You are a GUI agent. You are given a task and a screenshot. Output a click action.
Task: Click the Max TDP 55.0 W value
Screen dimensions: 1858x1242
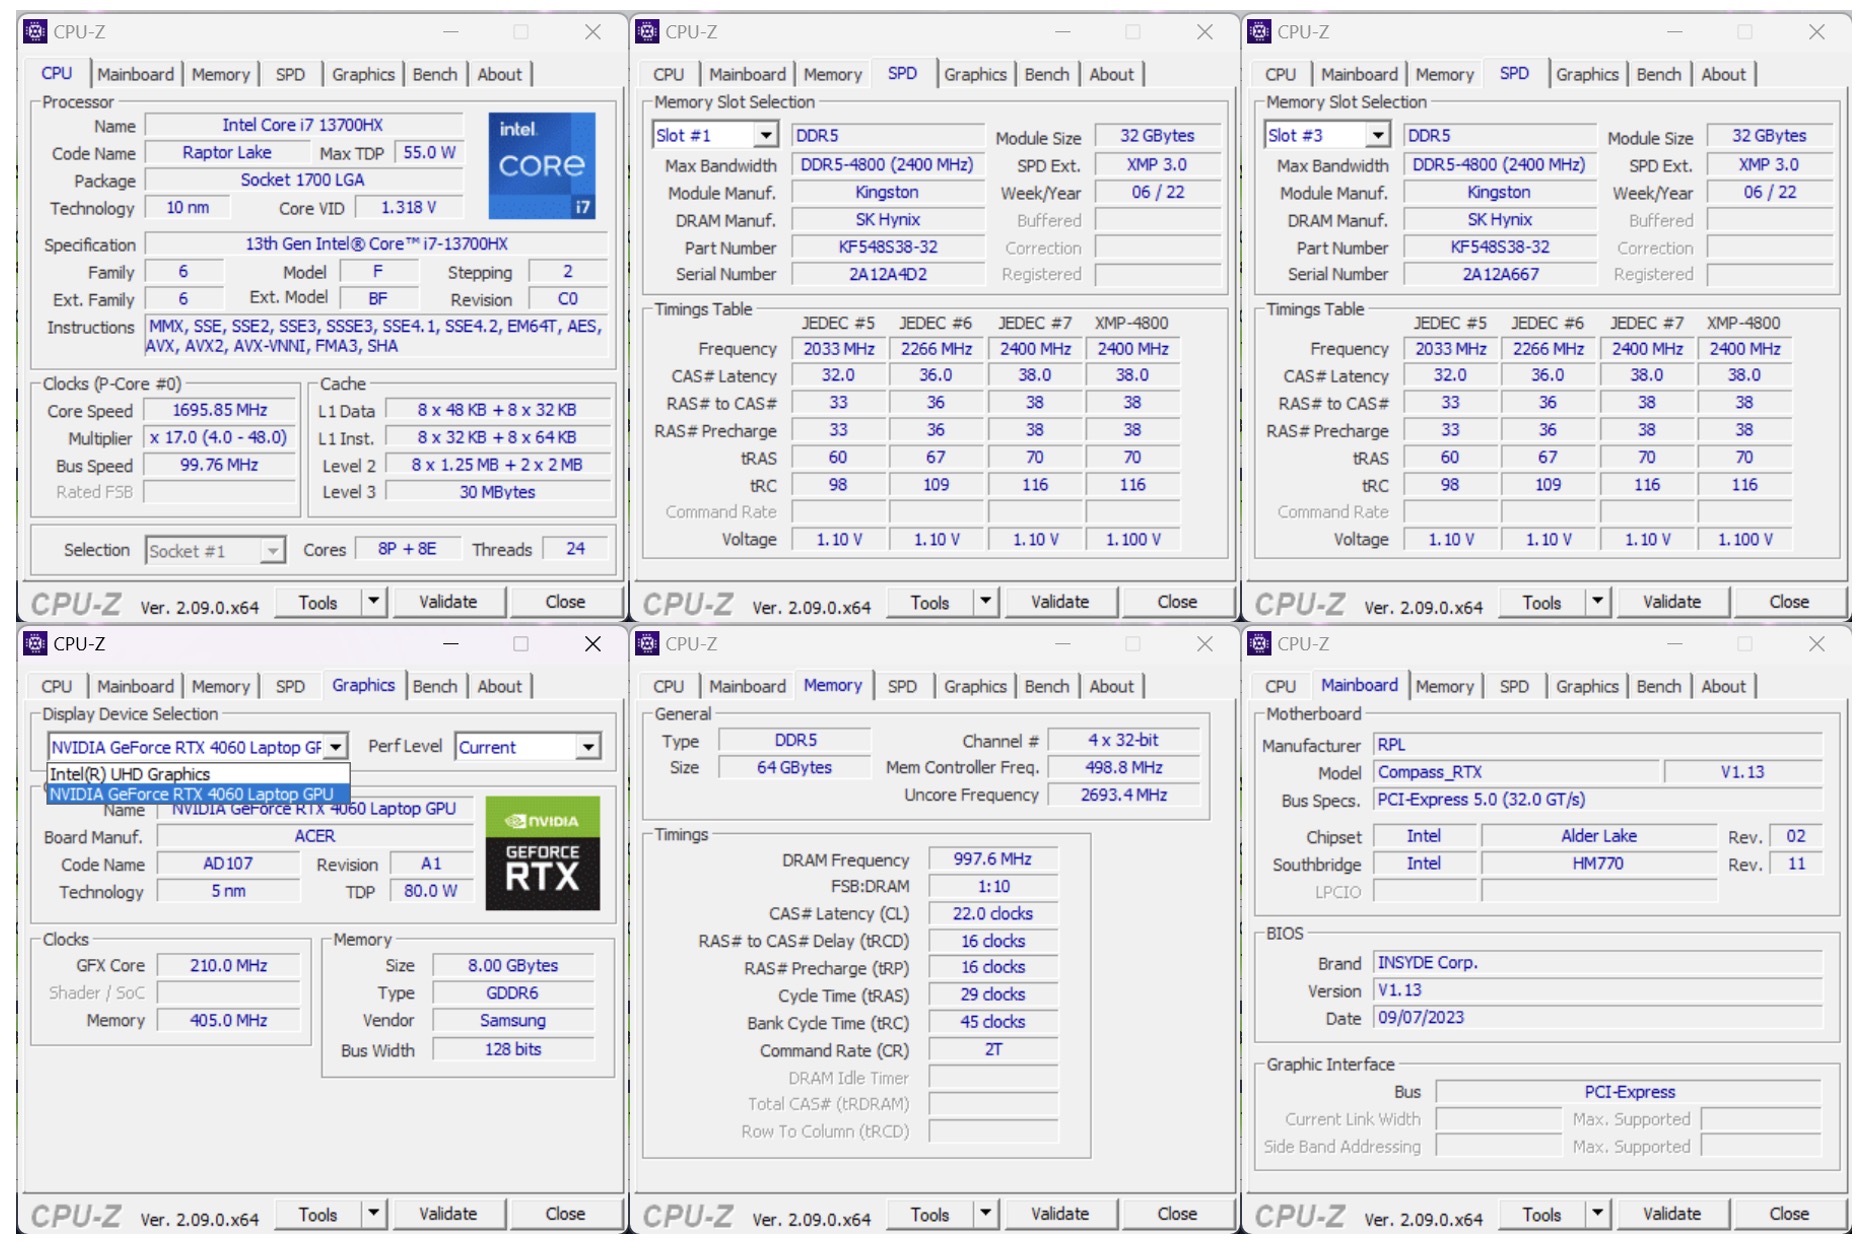429,152
